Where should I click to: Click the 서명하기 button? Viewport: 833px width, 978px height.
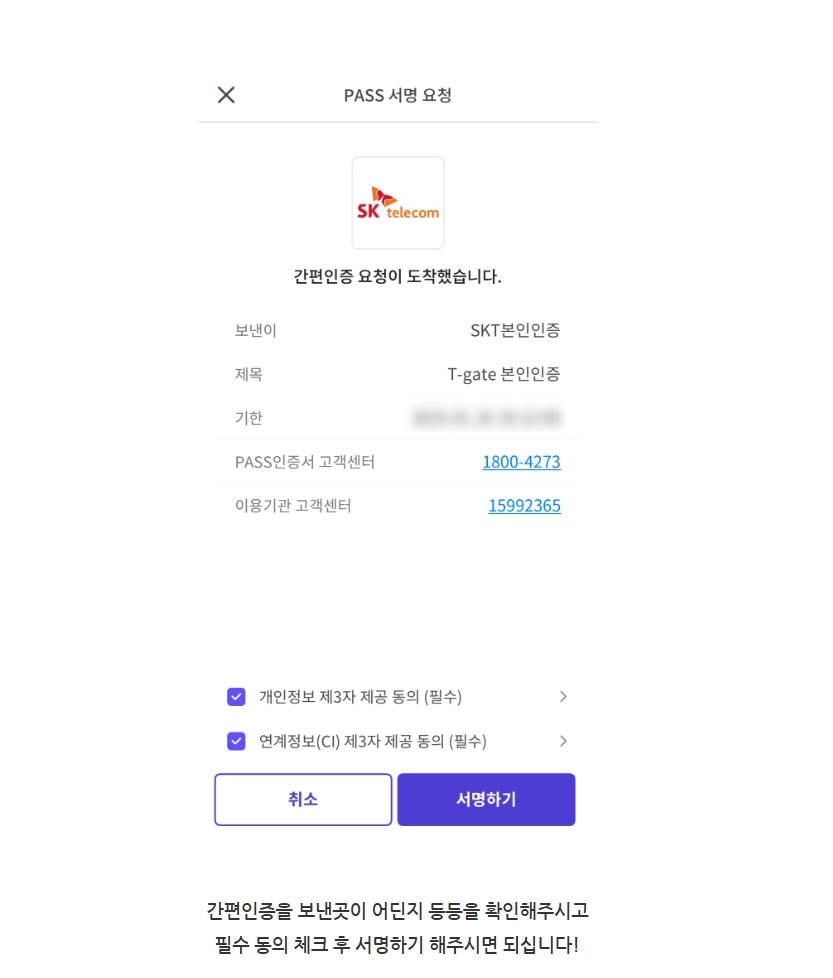click(486, 800)
